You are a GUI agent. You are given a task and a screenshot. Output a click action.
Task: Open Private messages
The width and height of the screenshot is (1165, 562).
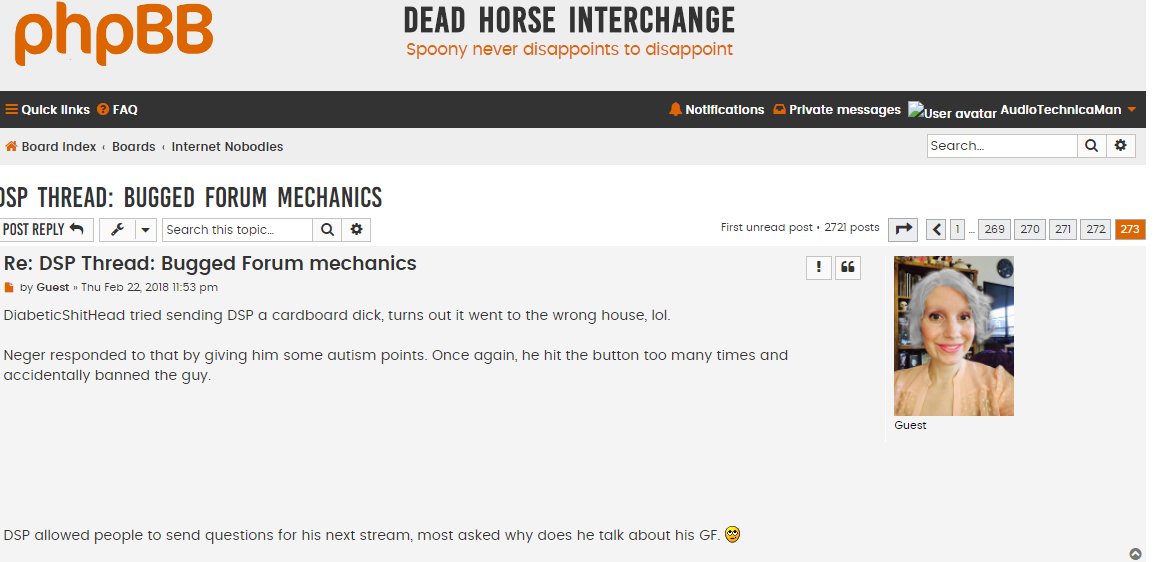point(837,109)
